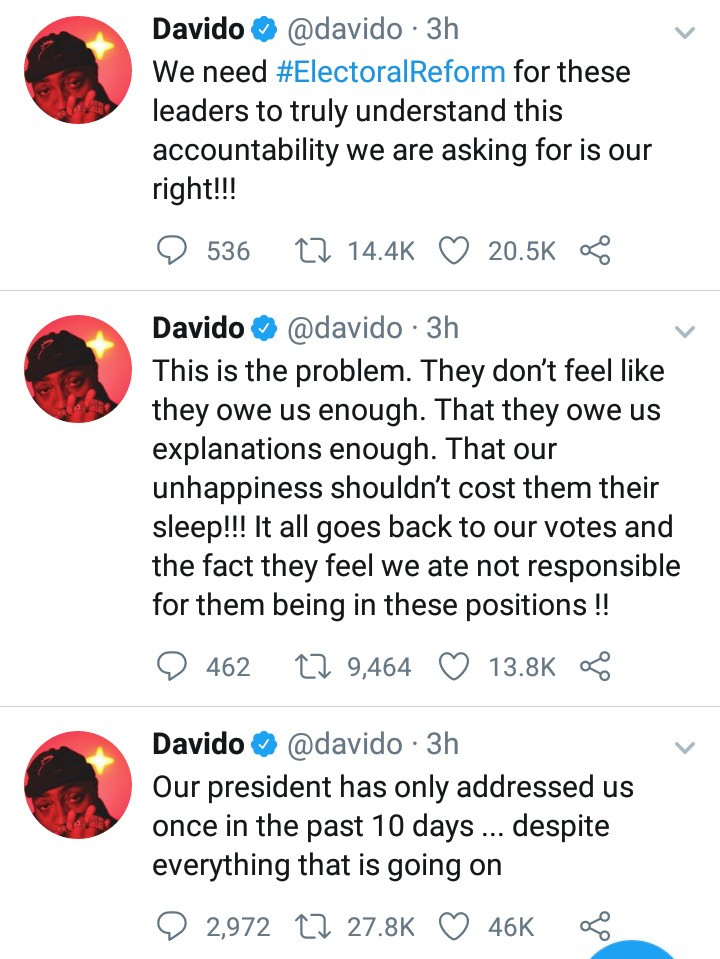
Task: Share the 'This is the problem' tweet
Action: point(595,666)
